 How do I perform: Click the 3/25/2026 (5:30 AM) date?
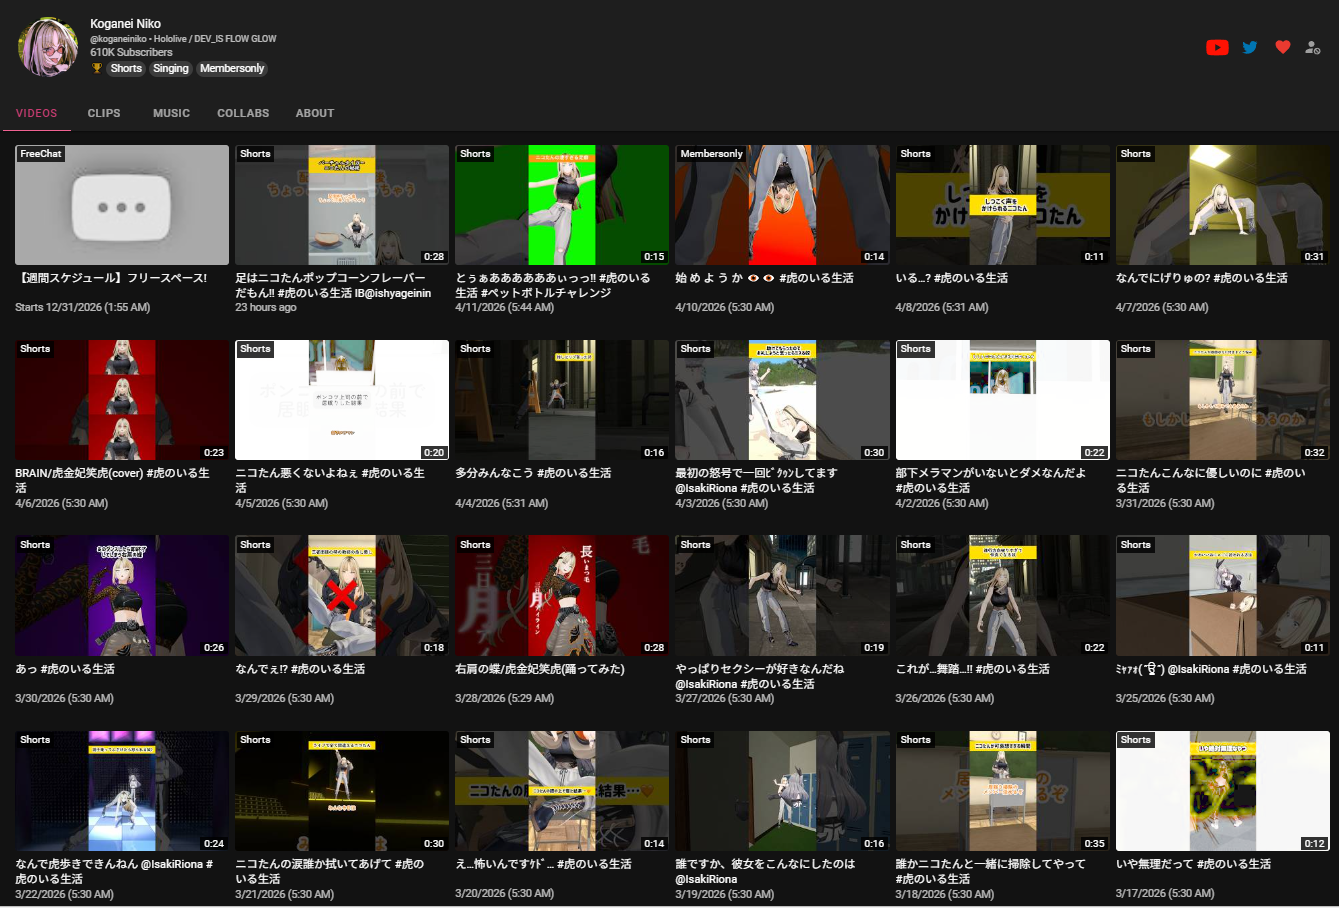1165,698
